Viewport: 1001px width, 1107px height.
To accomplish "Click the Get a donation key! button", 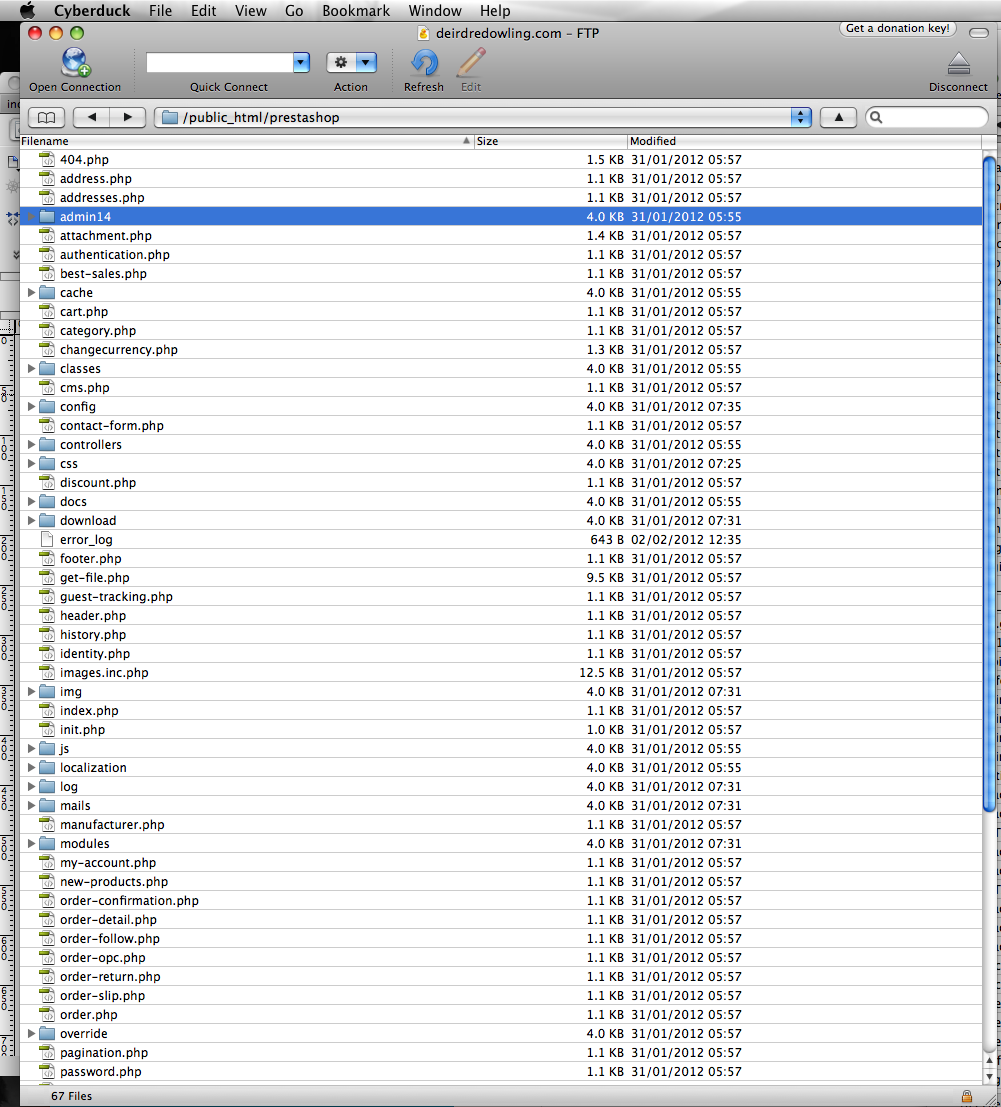I will click(898, 28).
